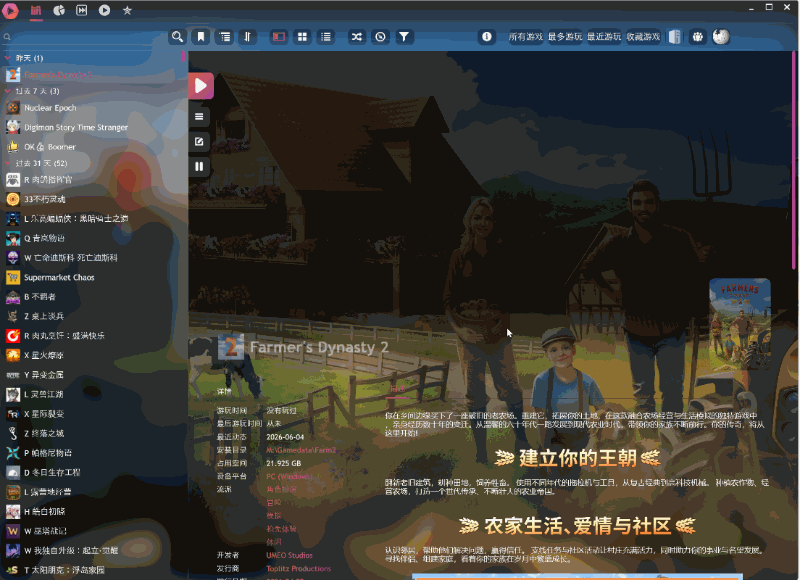Select the 最近游玩 filter preset
This screenshot has width=800, height=580.
(x=604, y=37)
